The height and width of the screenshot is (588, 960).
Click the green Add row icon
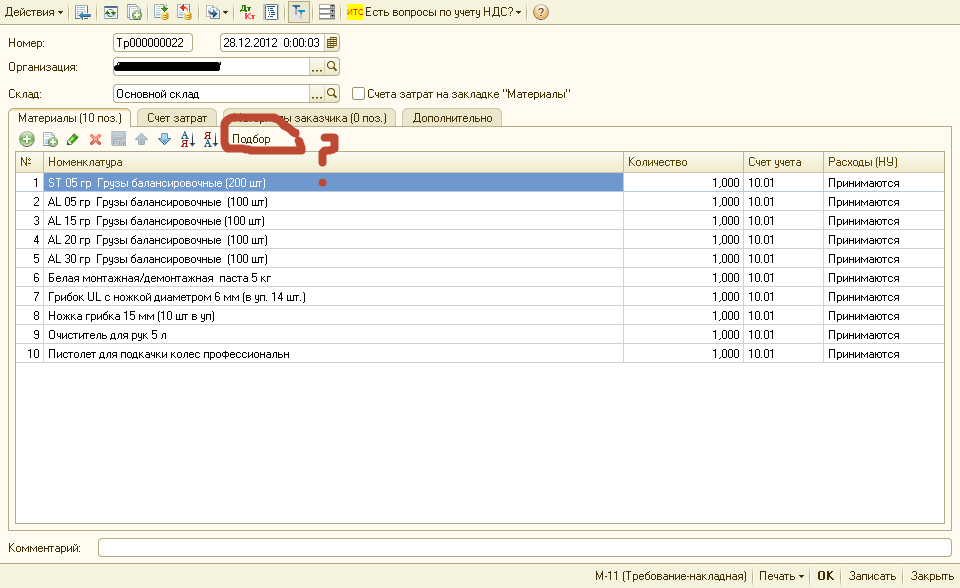coord(27,140)
